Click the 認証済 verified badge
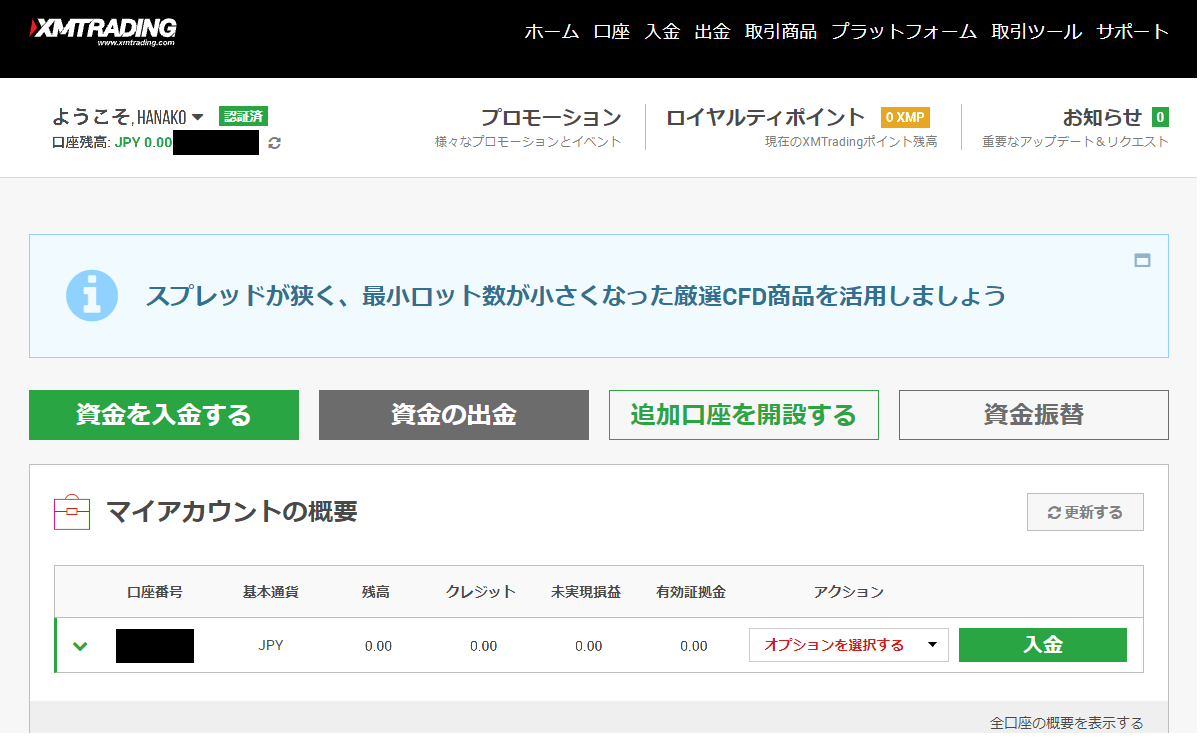 pos(243,116)
